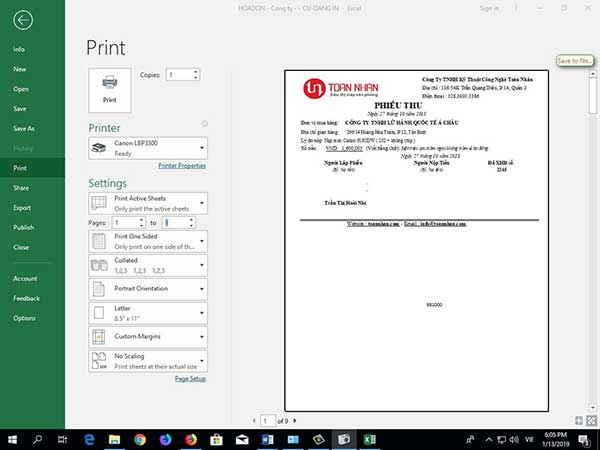The width and height of the screenshot is (600, 450).
Task: Select Save As in the sidebar
Action: click(24, 129)
